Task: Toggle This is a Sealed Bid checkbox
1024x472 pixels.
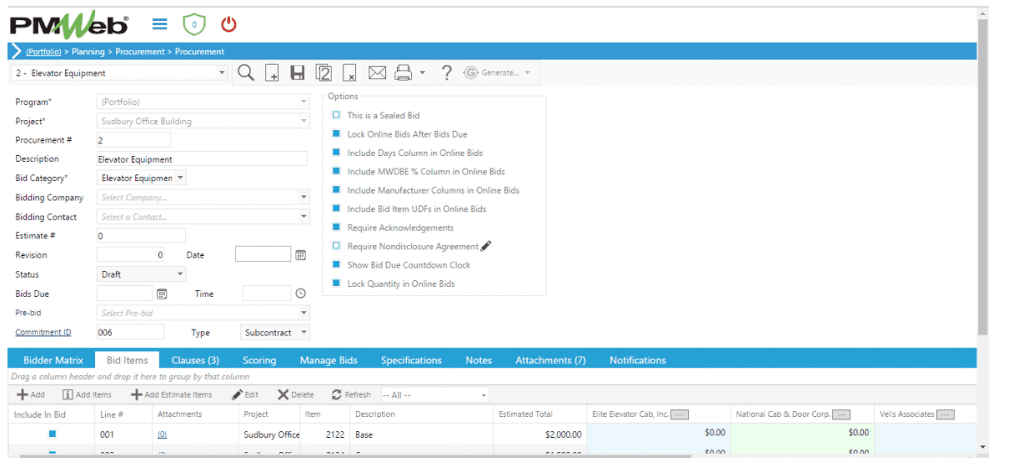Action: tap(336, 115)
